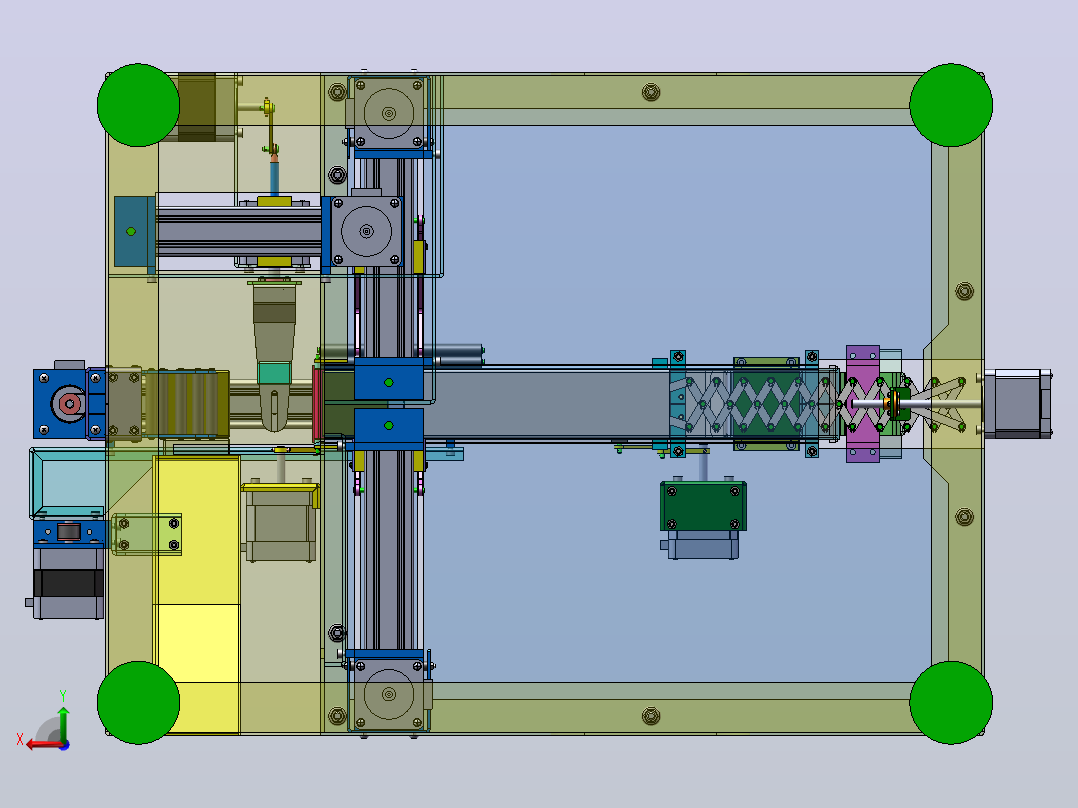Screen dimensions: 1078x808
Task: Select the teal end block of the horizontal rail
Action: tap(133, 232)
